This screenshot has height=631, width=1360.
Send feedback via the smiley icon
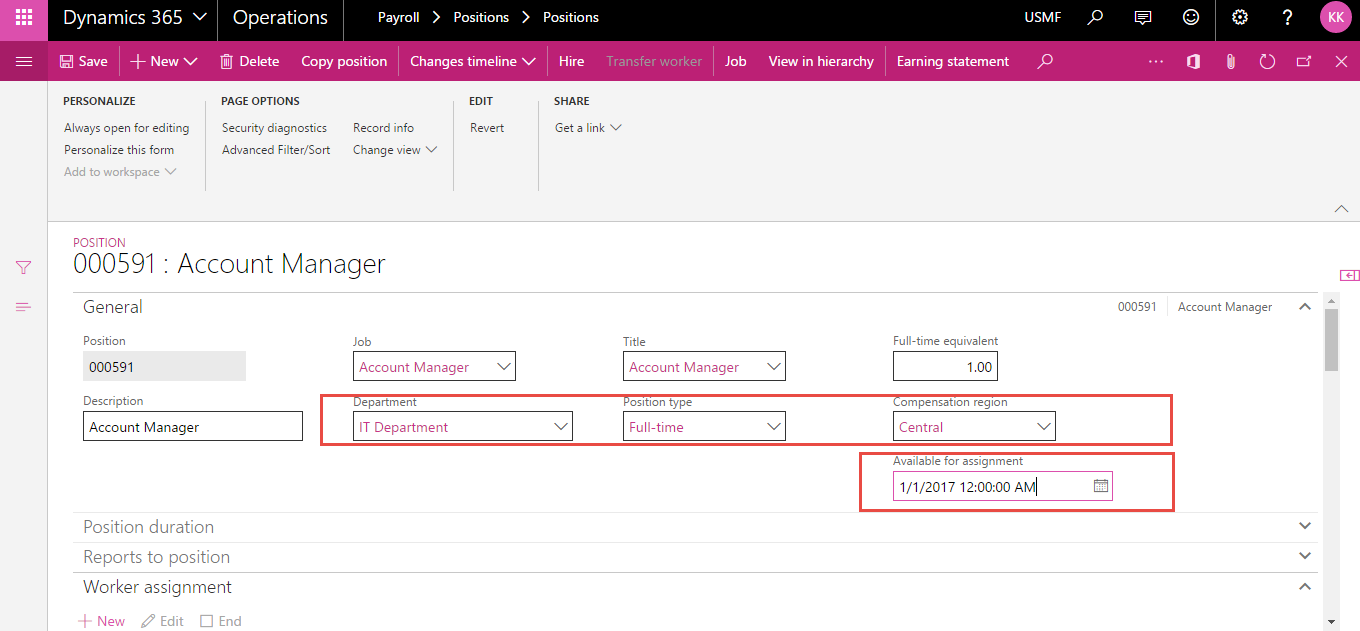[1190, 17]
